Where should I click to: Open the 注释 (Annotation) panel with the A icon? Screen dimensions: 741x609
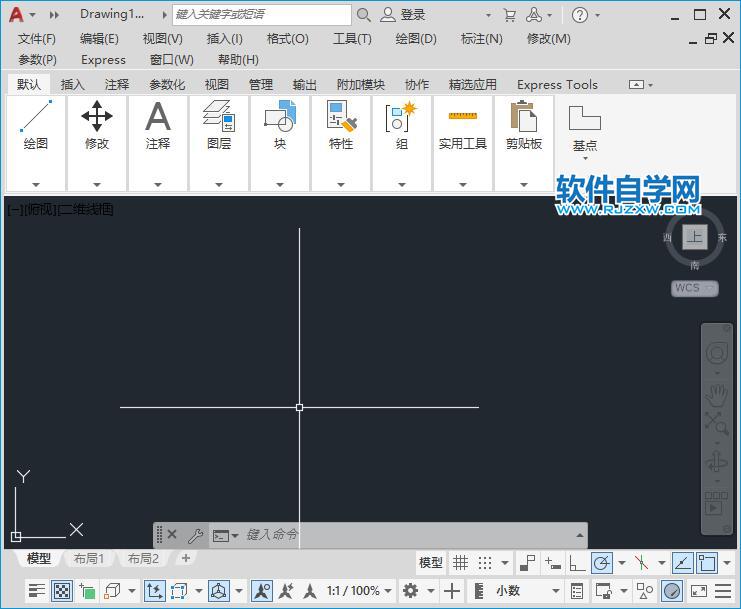(158, 125)
